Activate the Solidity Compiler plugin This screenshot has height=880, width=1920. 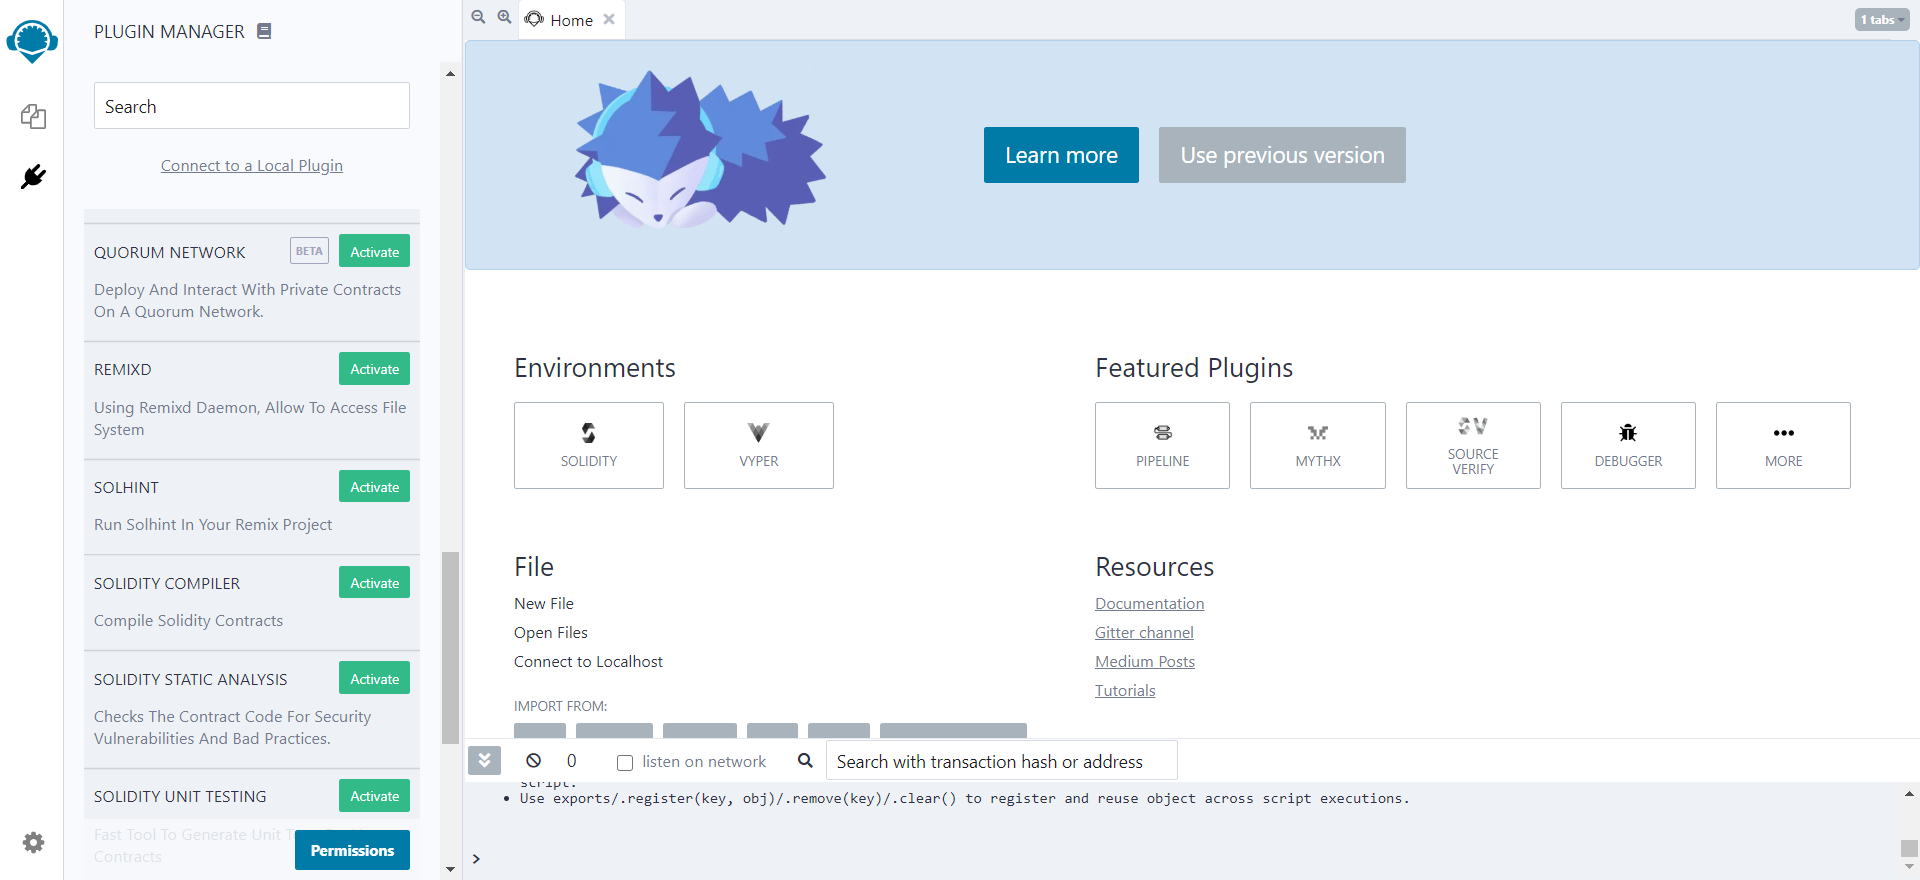coord(374,583)
